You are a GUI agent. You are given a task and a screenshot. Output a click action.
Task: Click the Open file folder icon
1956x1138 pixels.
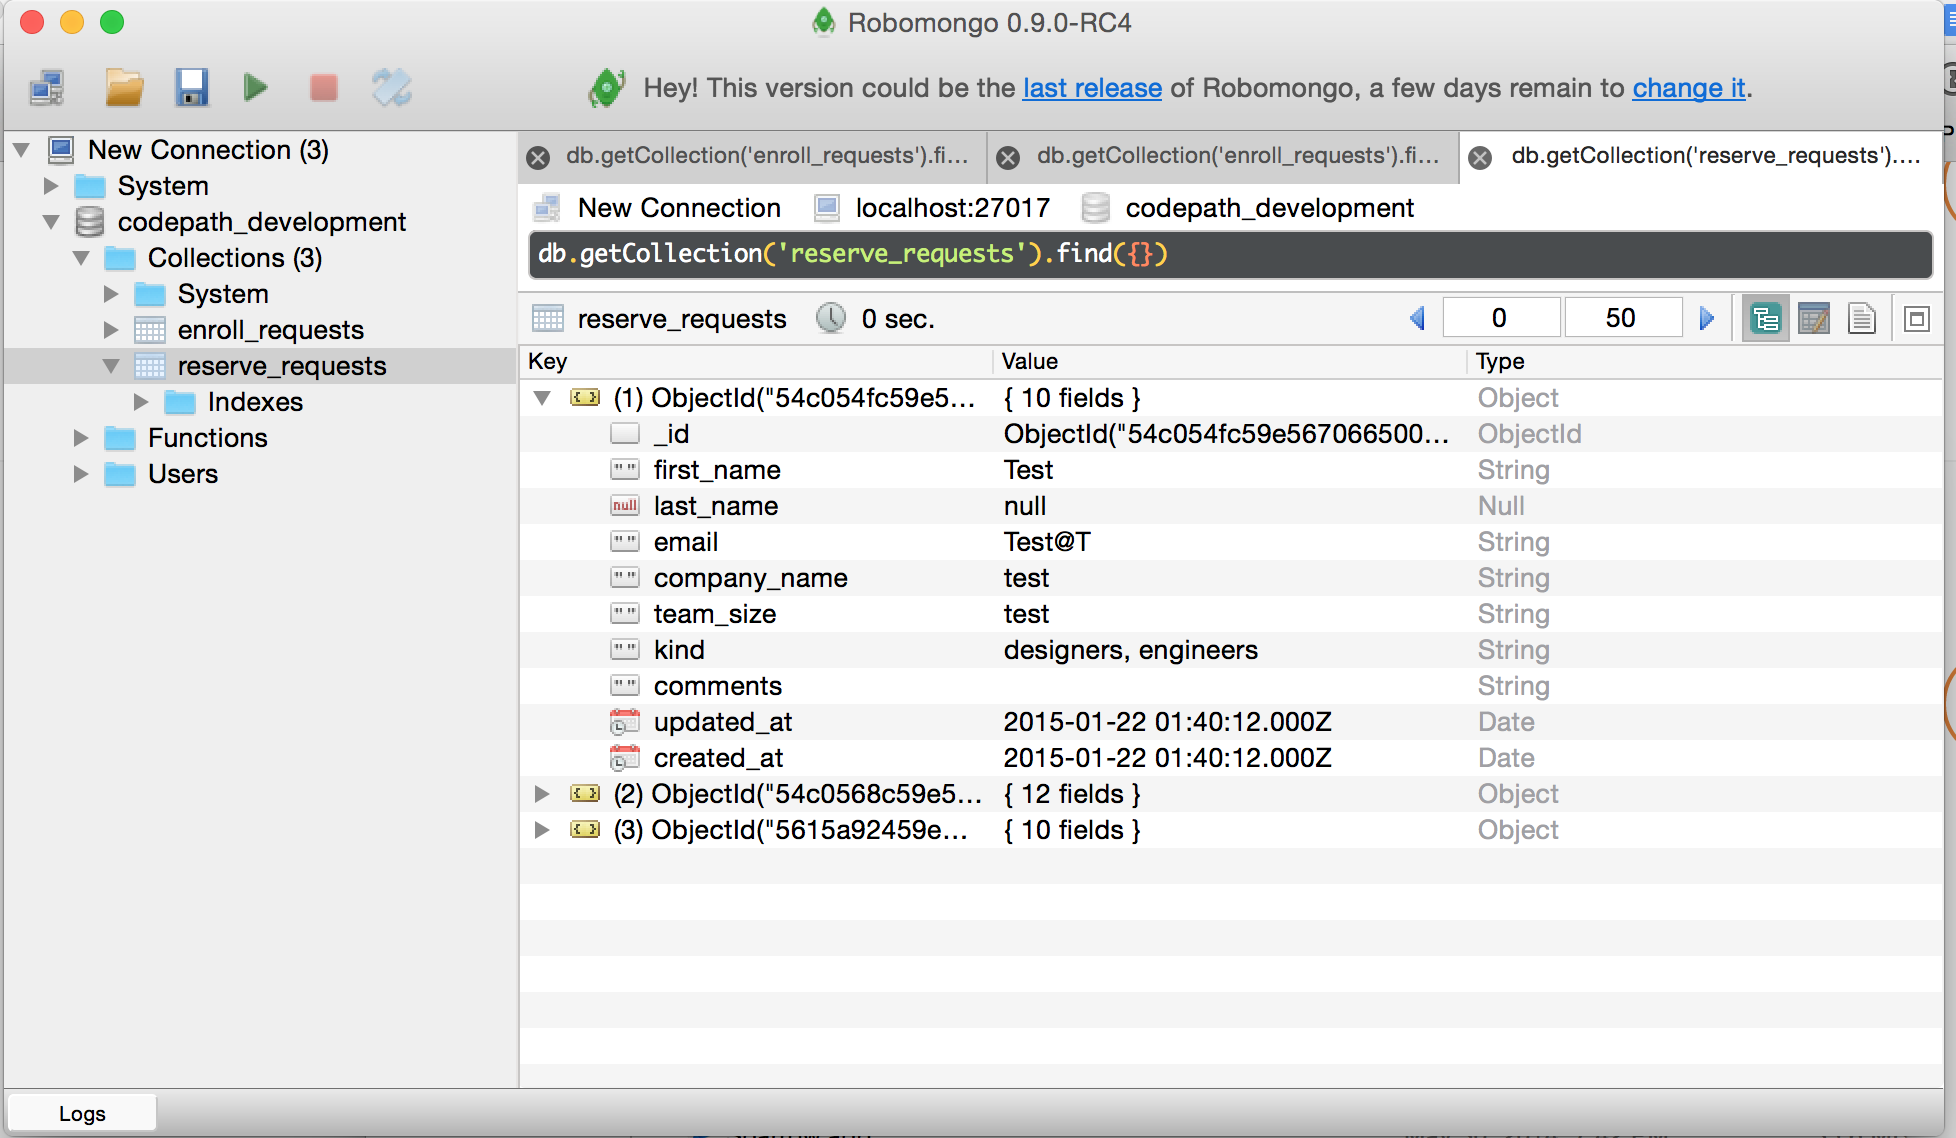(124, 88)
